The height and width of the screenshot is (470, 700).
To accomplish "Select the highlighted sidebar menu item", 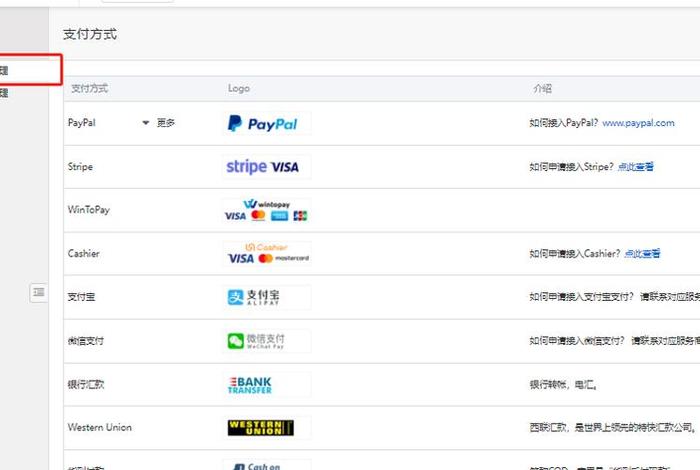I will tap(30, 70).
